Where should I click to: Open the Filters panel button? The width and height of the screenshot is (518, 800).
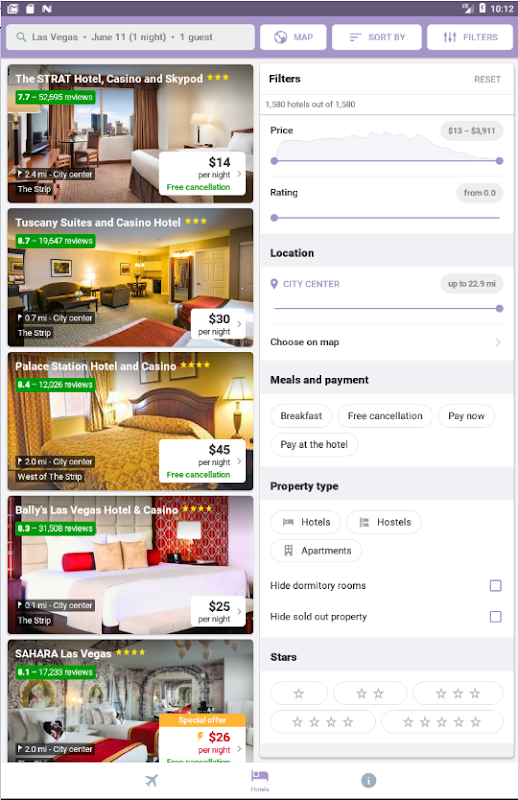coord(470,37)
